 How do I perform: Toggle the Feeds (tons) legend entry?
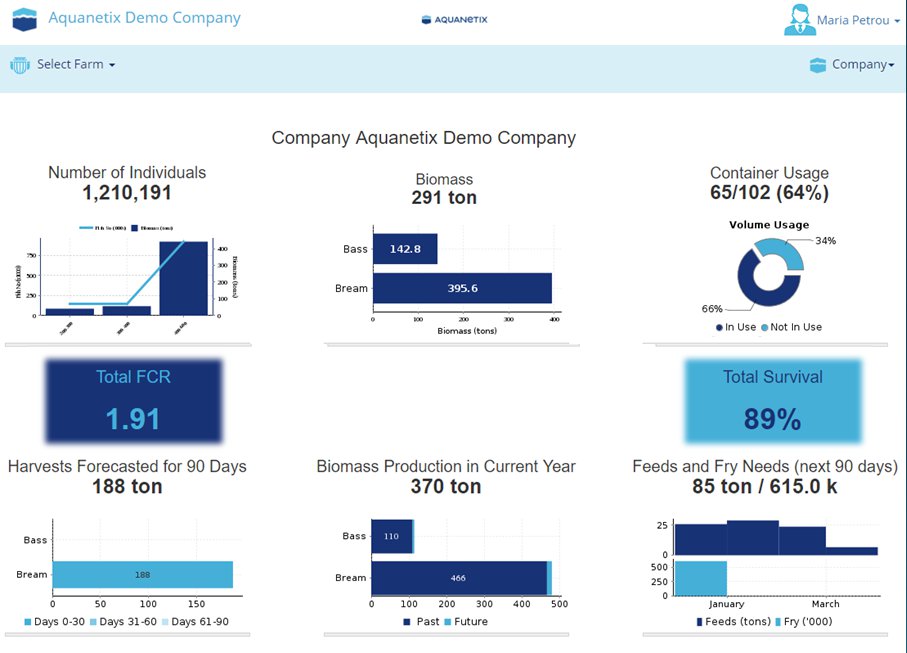733,622
